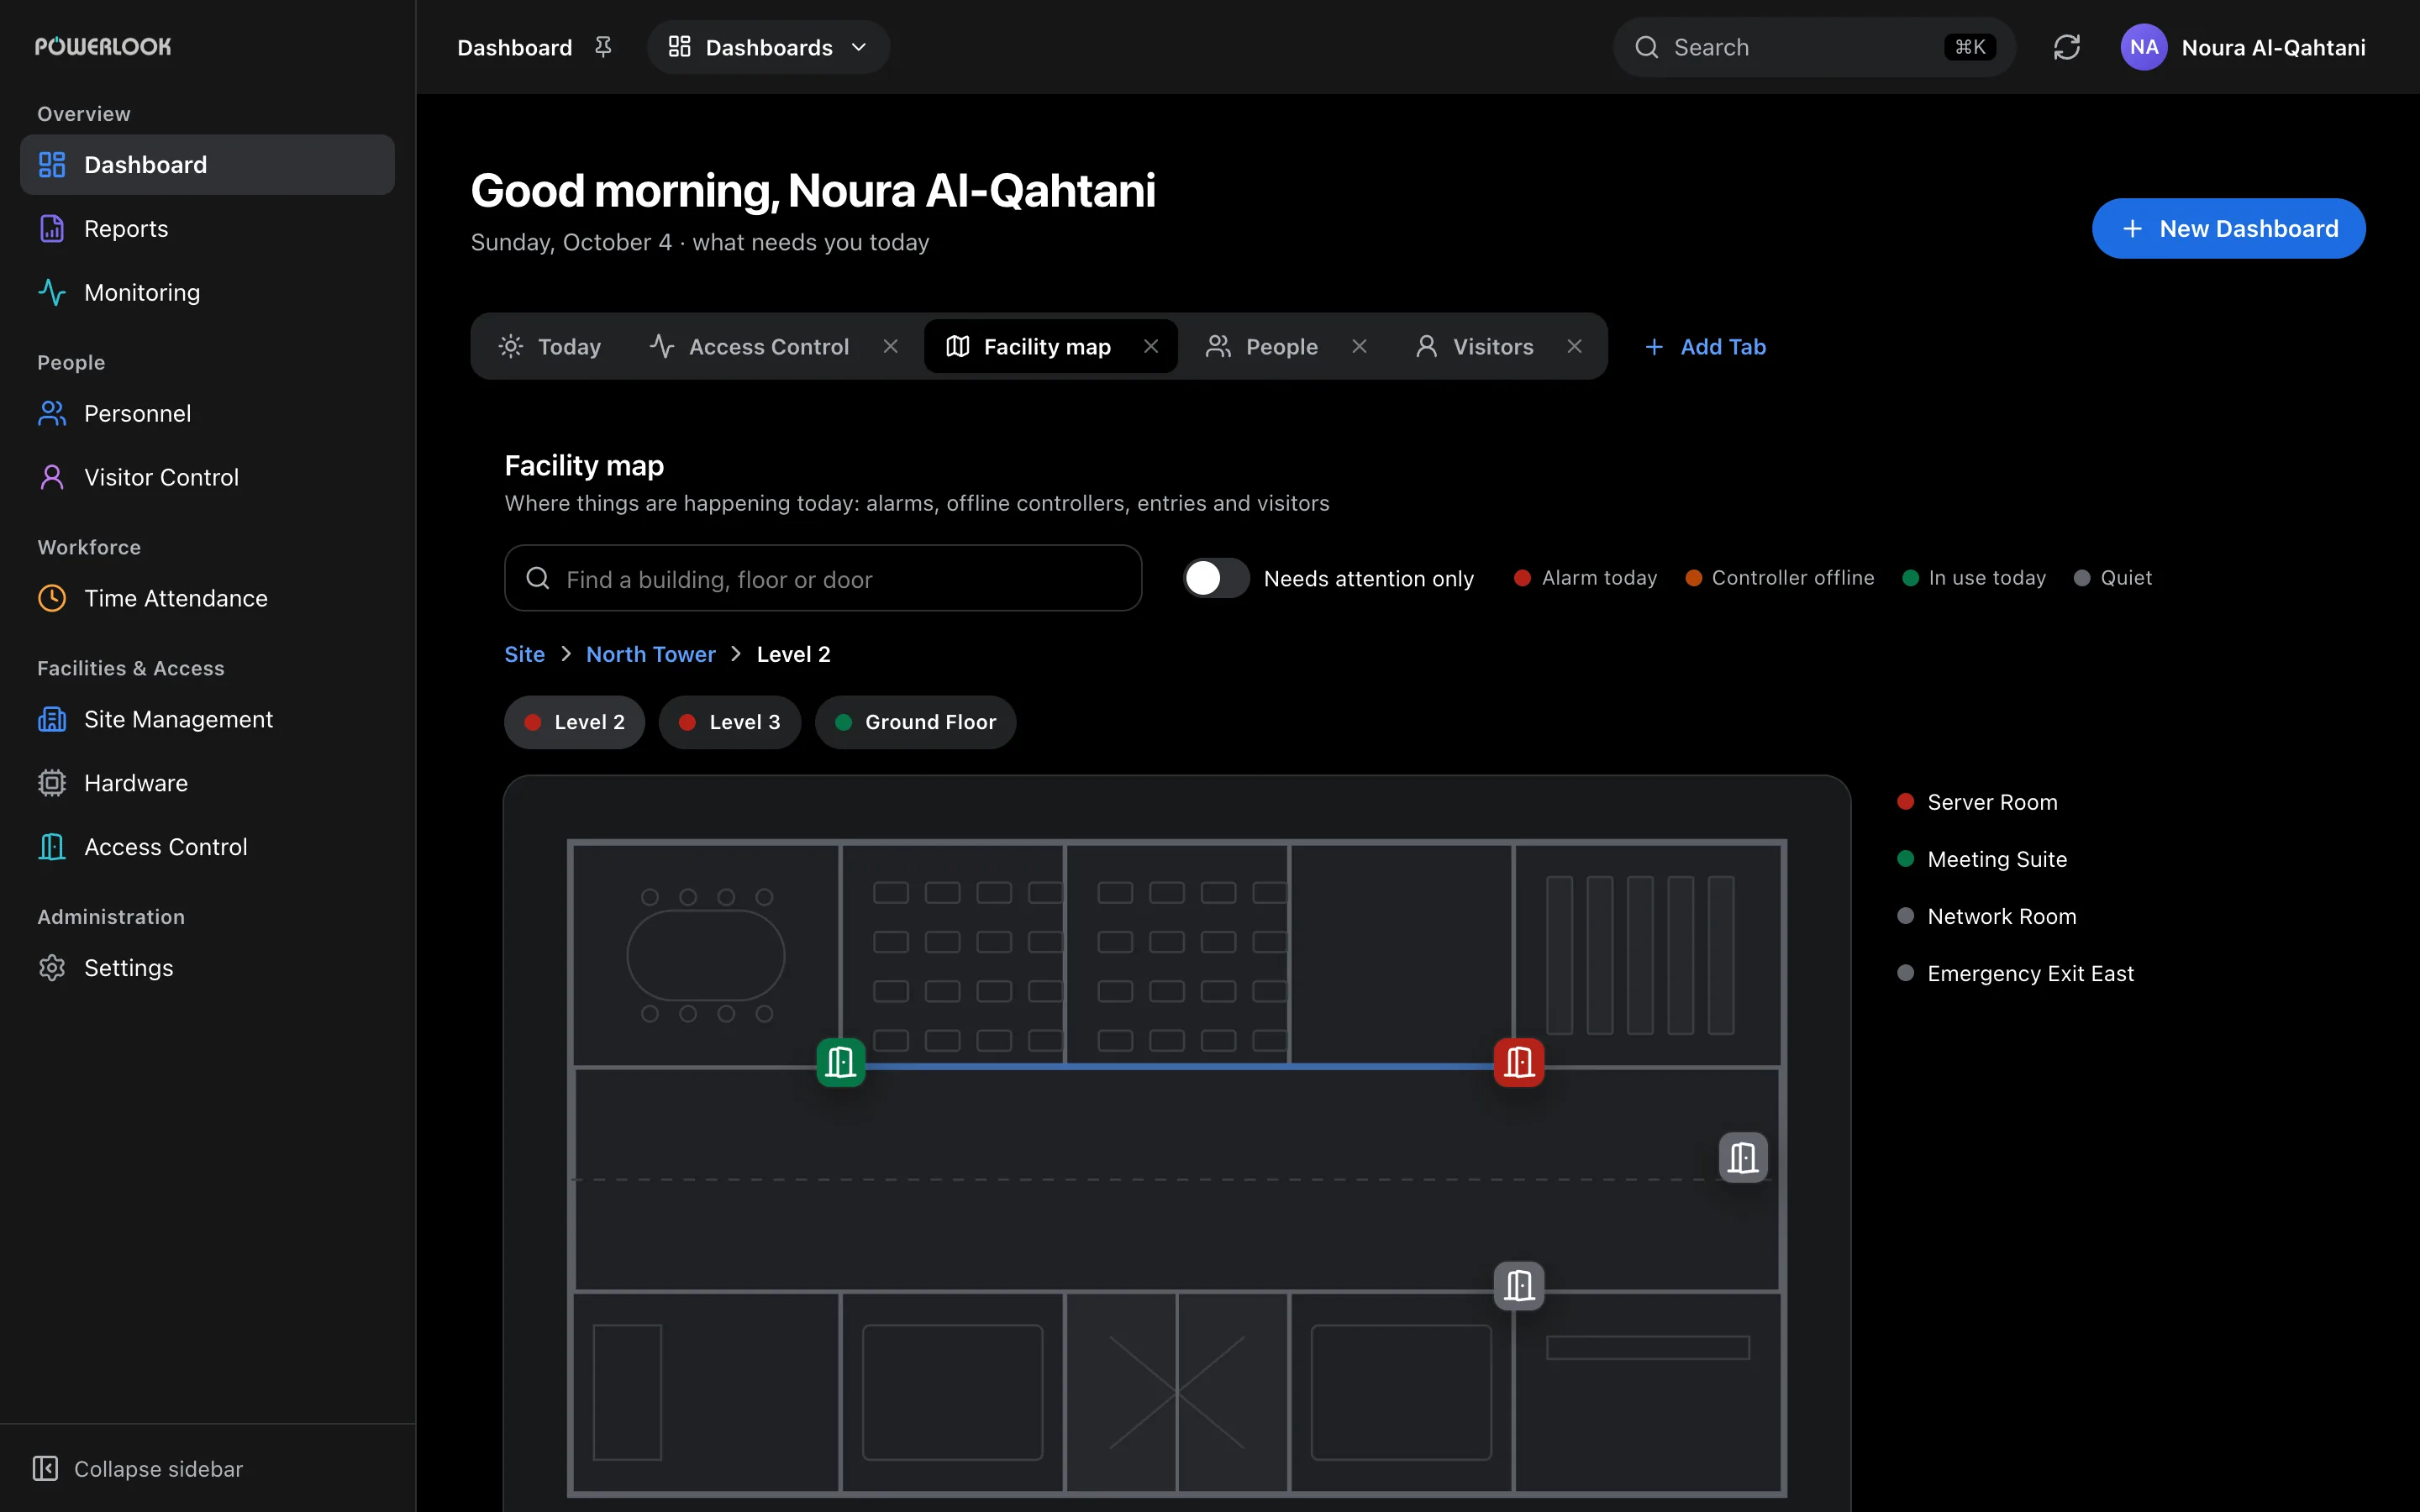
Task: Open Reports in the sidebar
Action: click(x=207, y=229)
